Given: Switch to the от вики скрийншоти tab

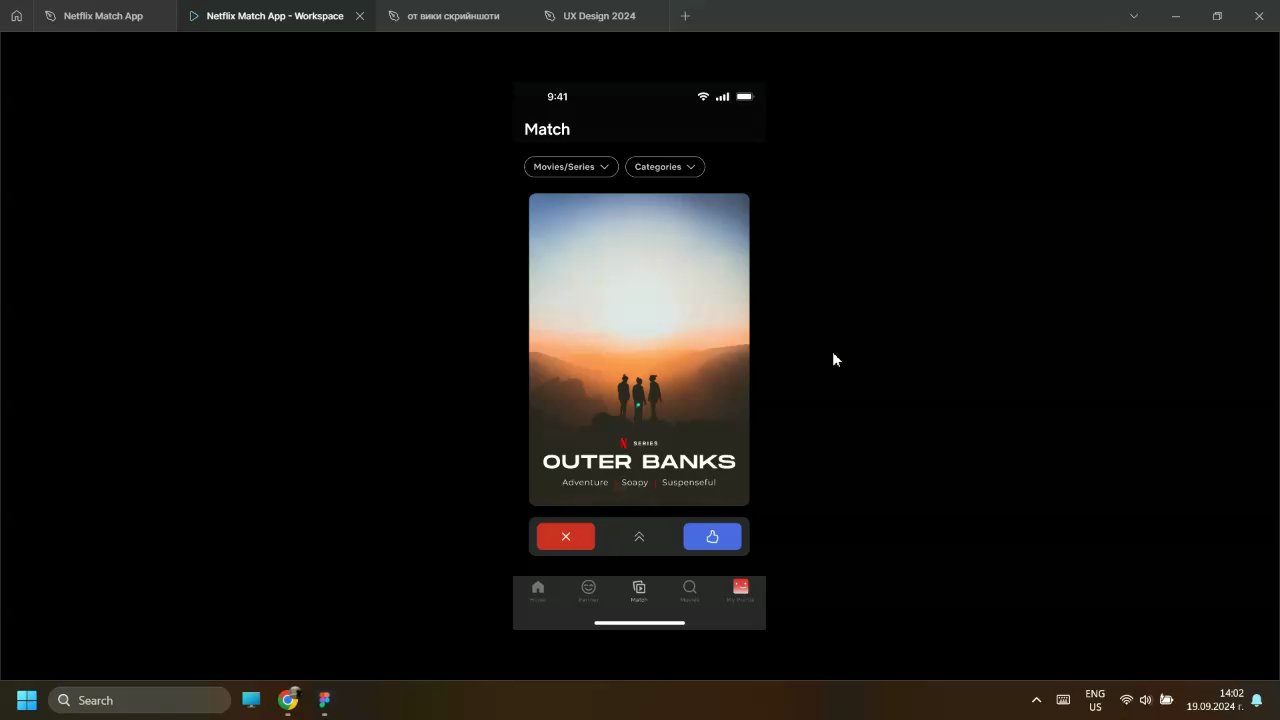Looking at the screenshot, I should (453, 16).
